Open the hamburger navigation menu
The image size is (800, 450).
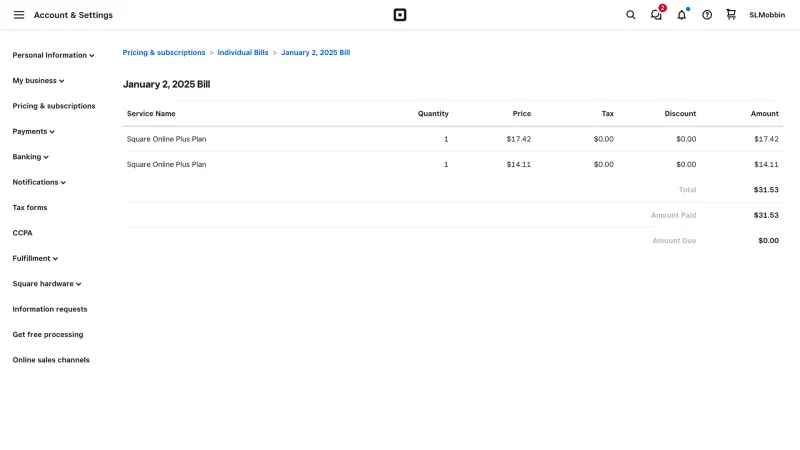[19, 15]
